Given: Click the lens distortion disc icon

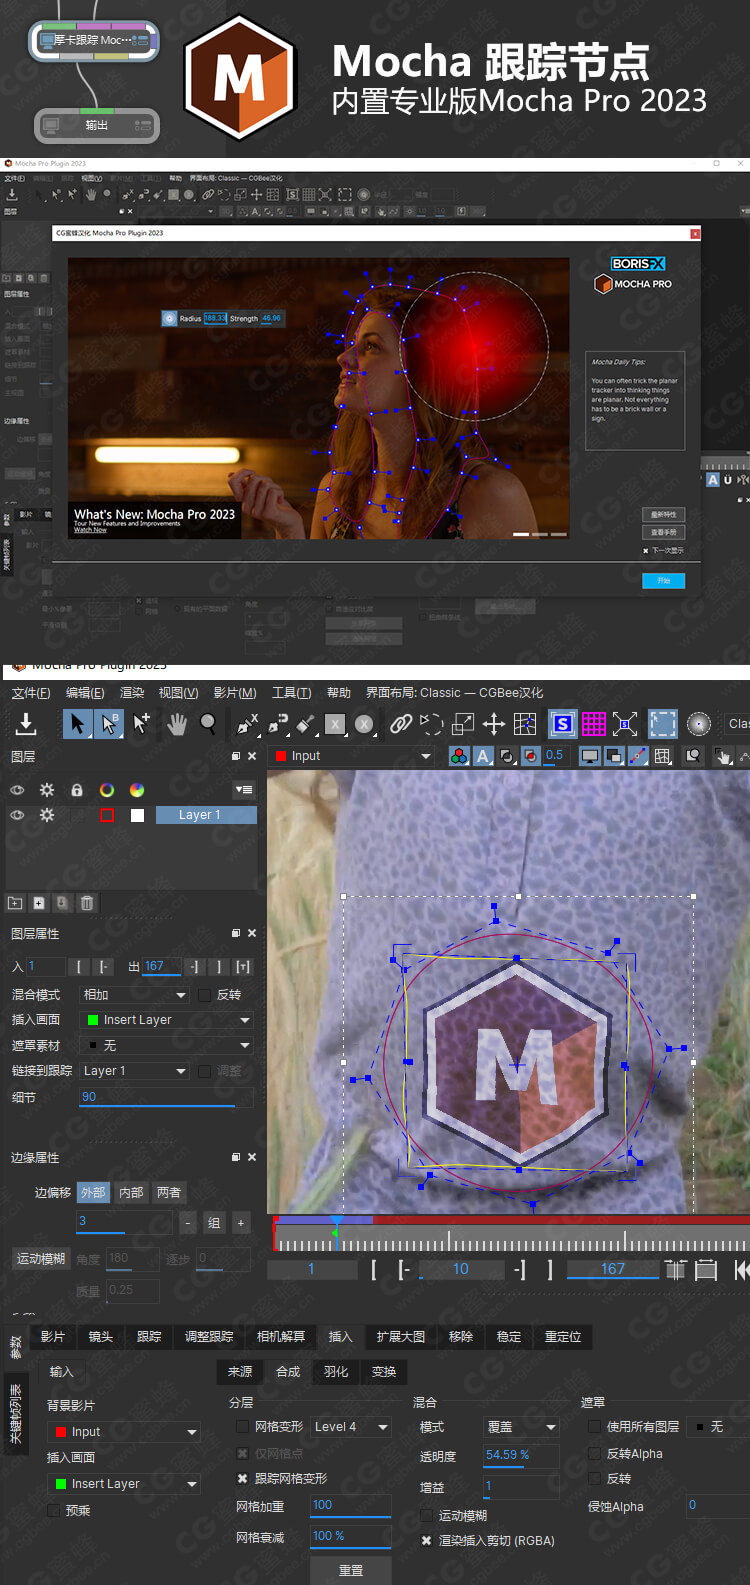Looking at the screenshot, I should pos(699,724).
